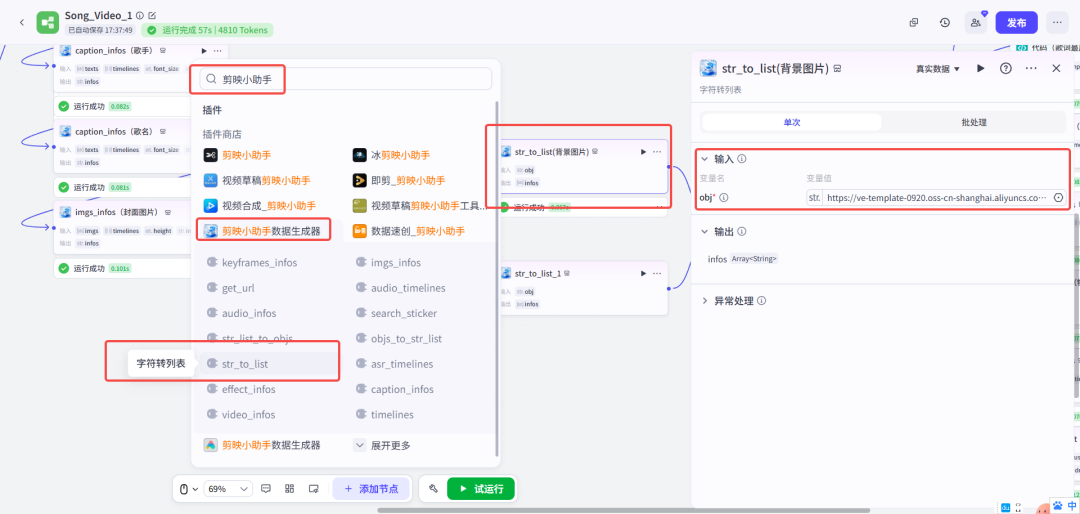
Task: Auto-arrange nodes with grid icon
Action: [290, 489]
